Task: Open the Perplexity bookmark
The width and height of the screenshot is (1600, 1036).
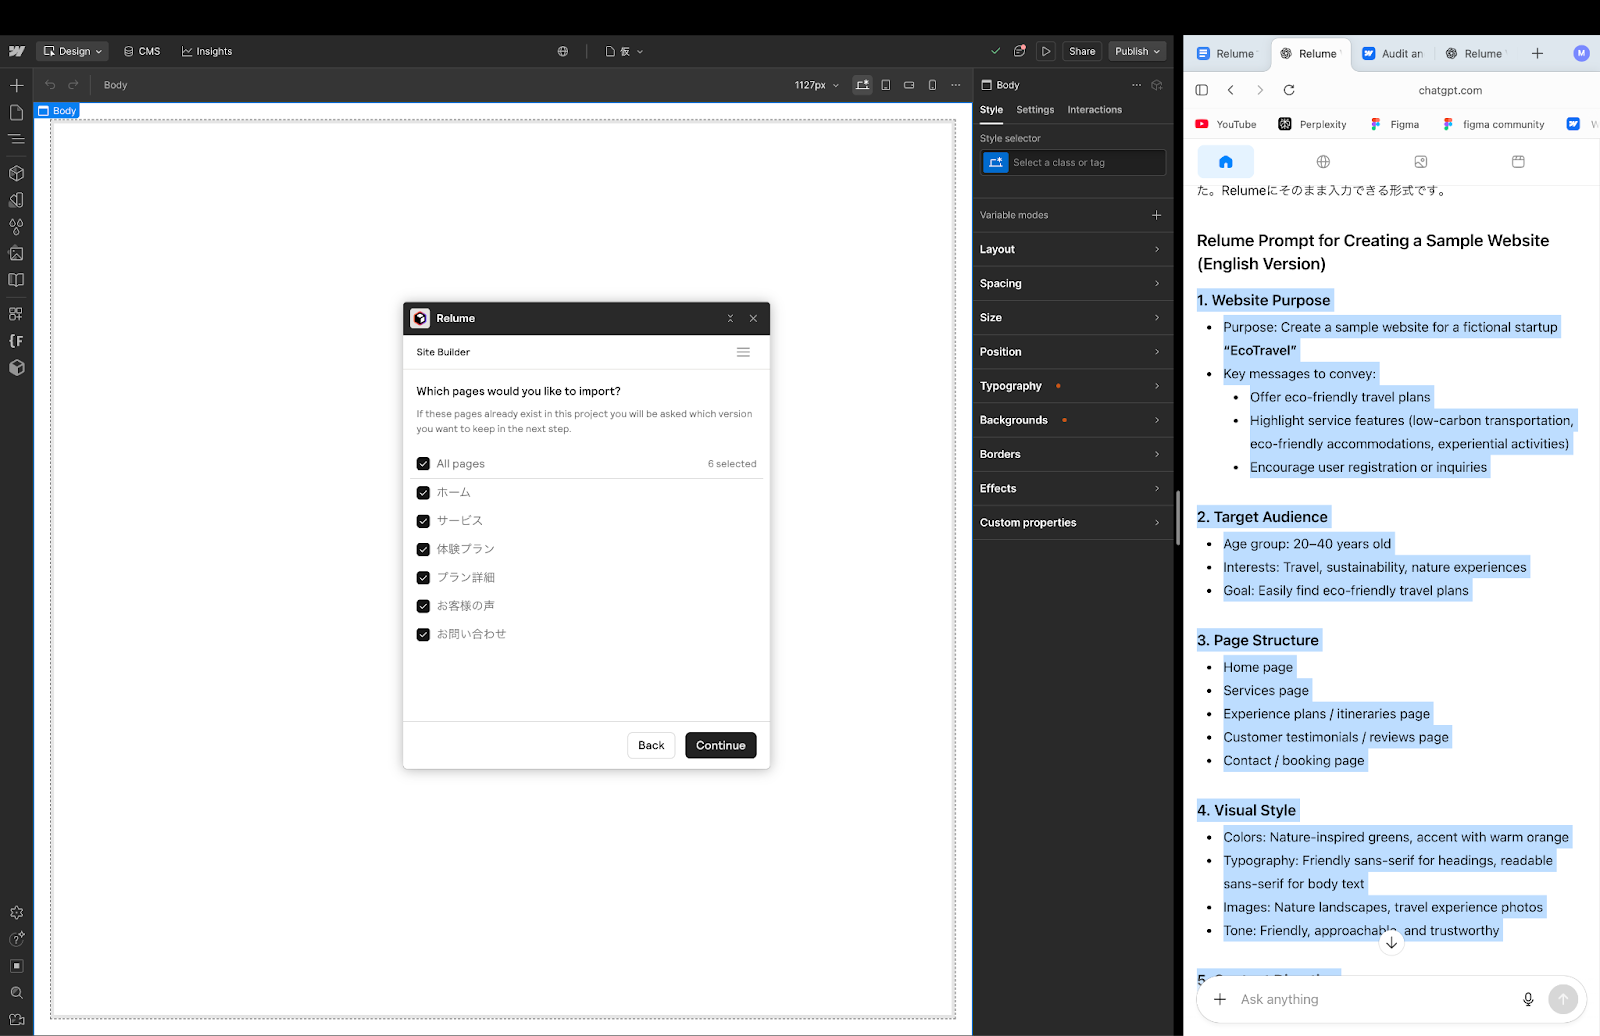Action: point(1312,124)
